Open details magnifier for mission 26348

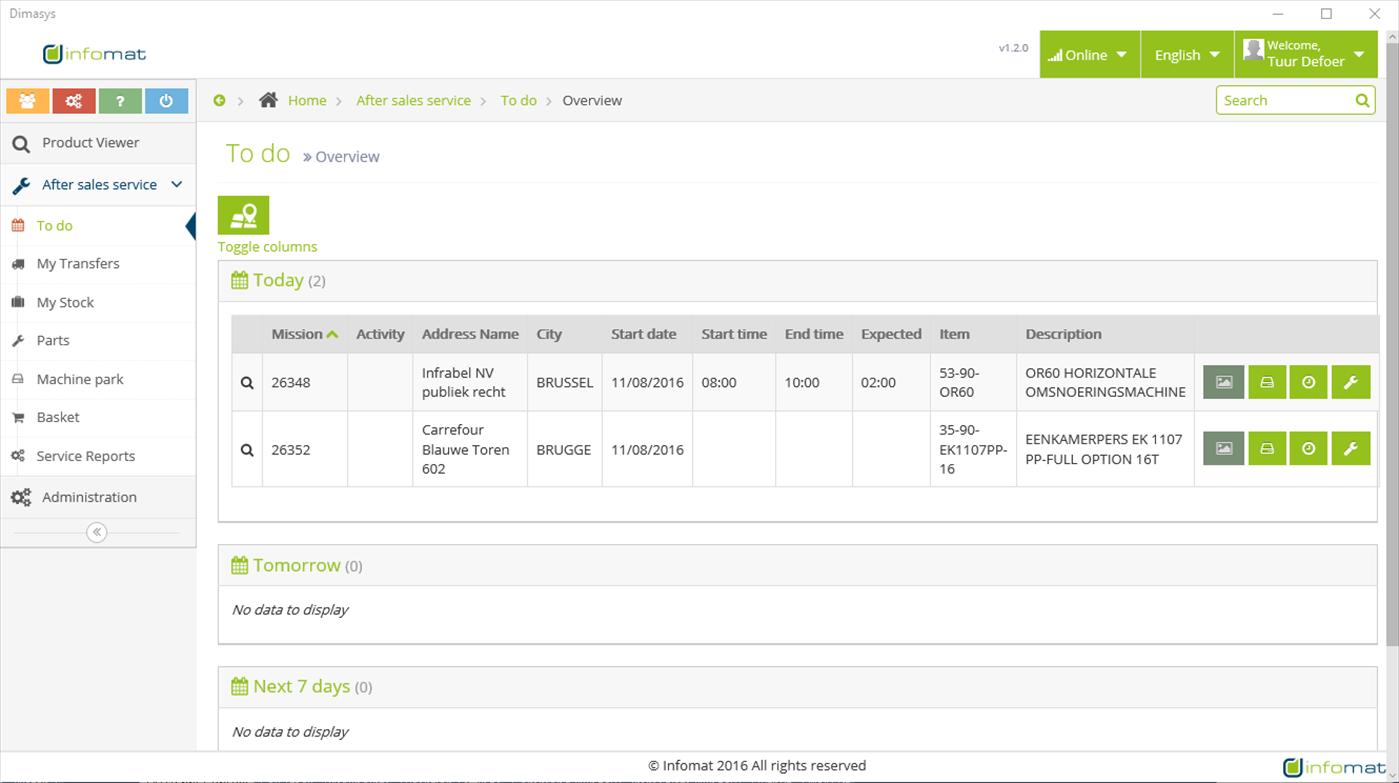point(247,382)
